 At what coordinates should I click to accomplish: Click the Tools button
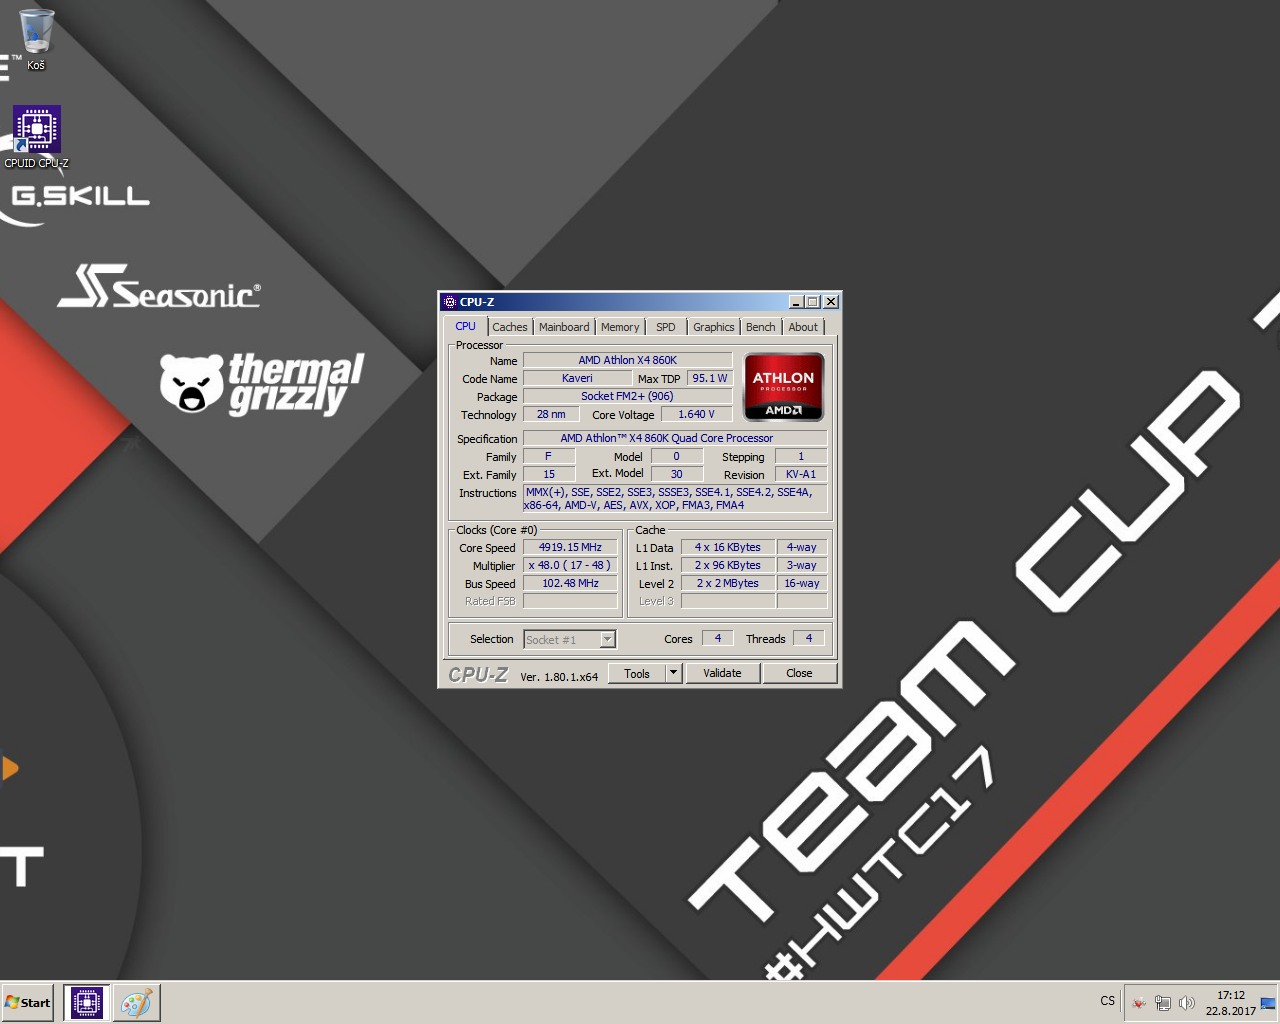(x=637, y=673)
